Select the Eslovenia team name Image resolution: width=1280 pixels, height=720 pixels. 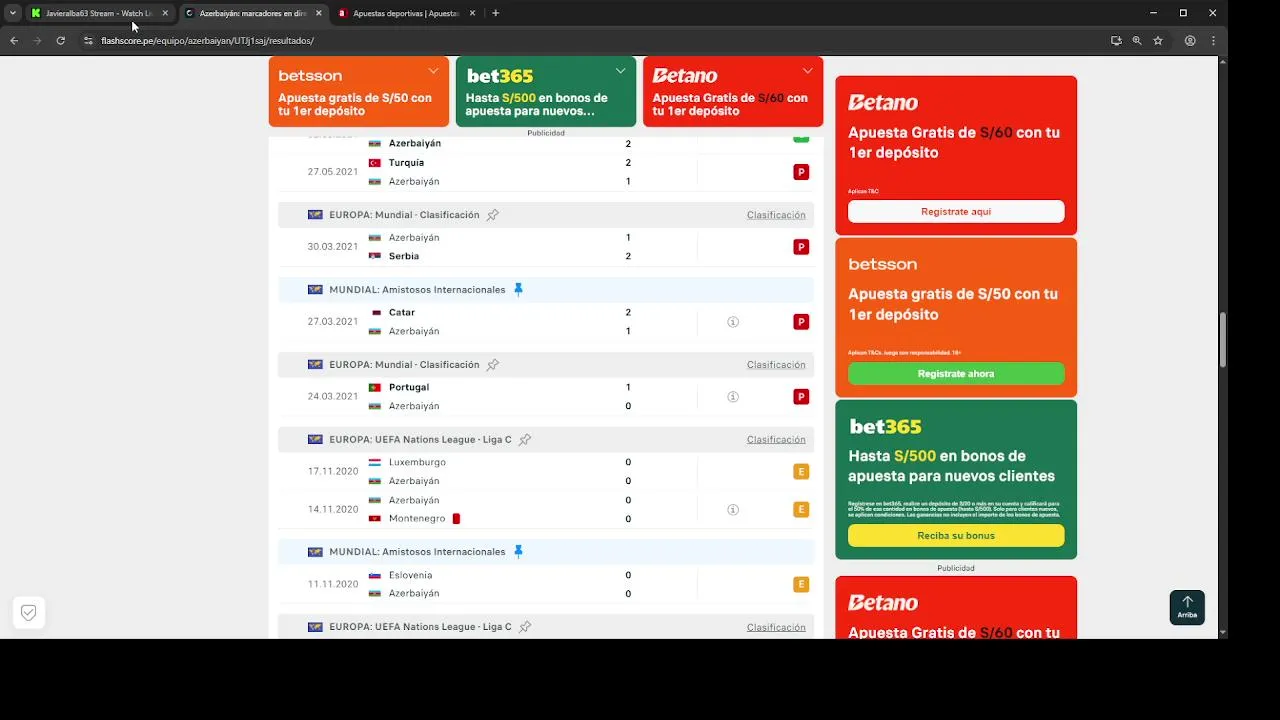click(410, 576)
